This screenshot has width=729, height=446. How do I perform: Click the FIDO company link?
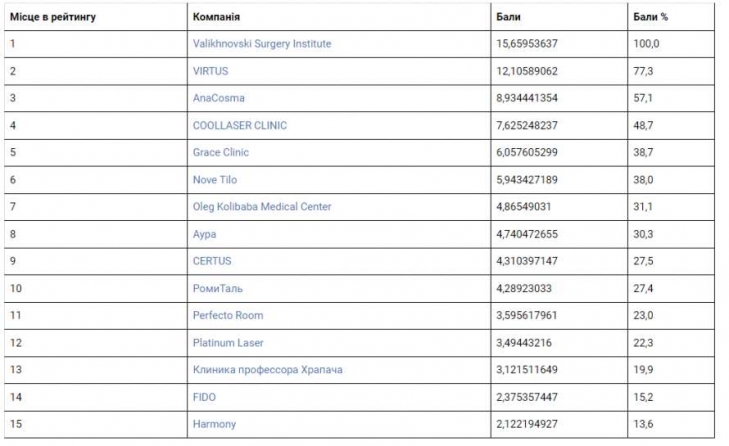point(203,397)
